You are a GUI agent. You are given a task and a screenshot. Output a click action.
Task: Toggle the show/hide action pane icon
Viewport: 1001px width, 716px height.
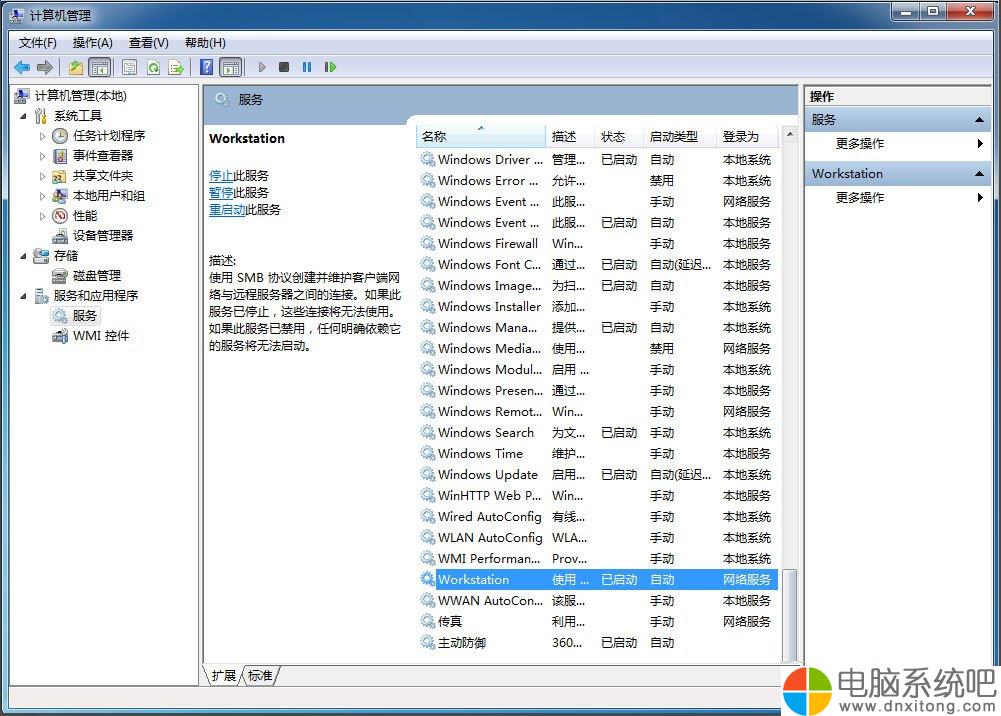[x=230, y=67]
